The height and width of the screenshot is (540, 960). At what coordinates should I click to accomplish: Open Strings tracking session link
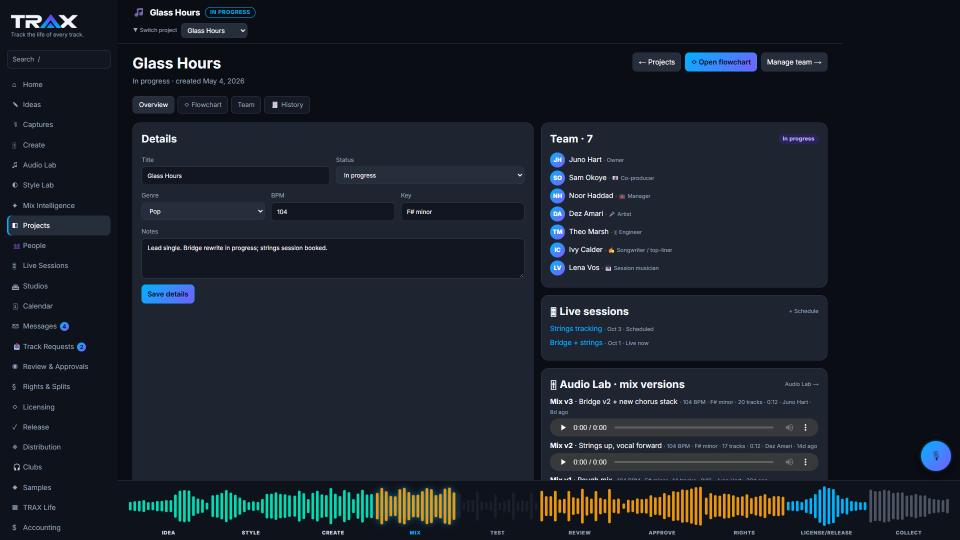[x=576, y=329]
